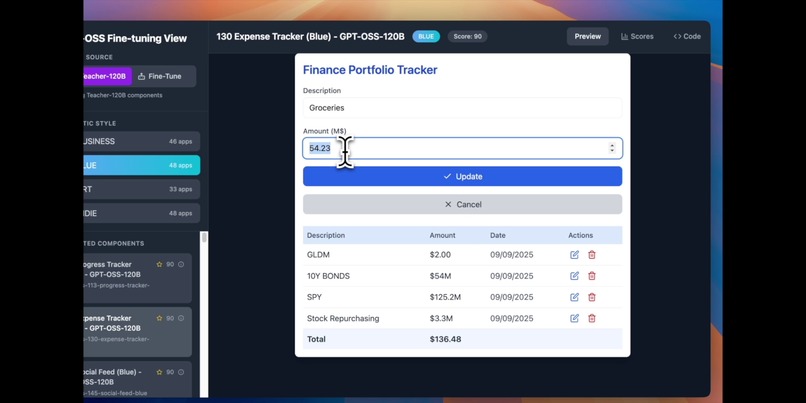Click star icon on Progress Tracker card
Viewport: 806px width, 403px height.
point(159,264)
